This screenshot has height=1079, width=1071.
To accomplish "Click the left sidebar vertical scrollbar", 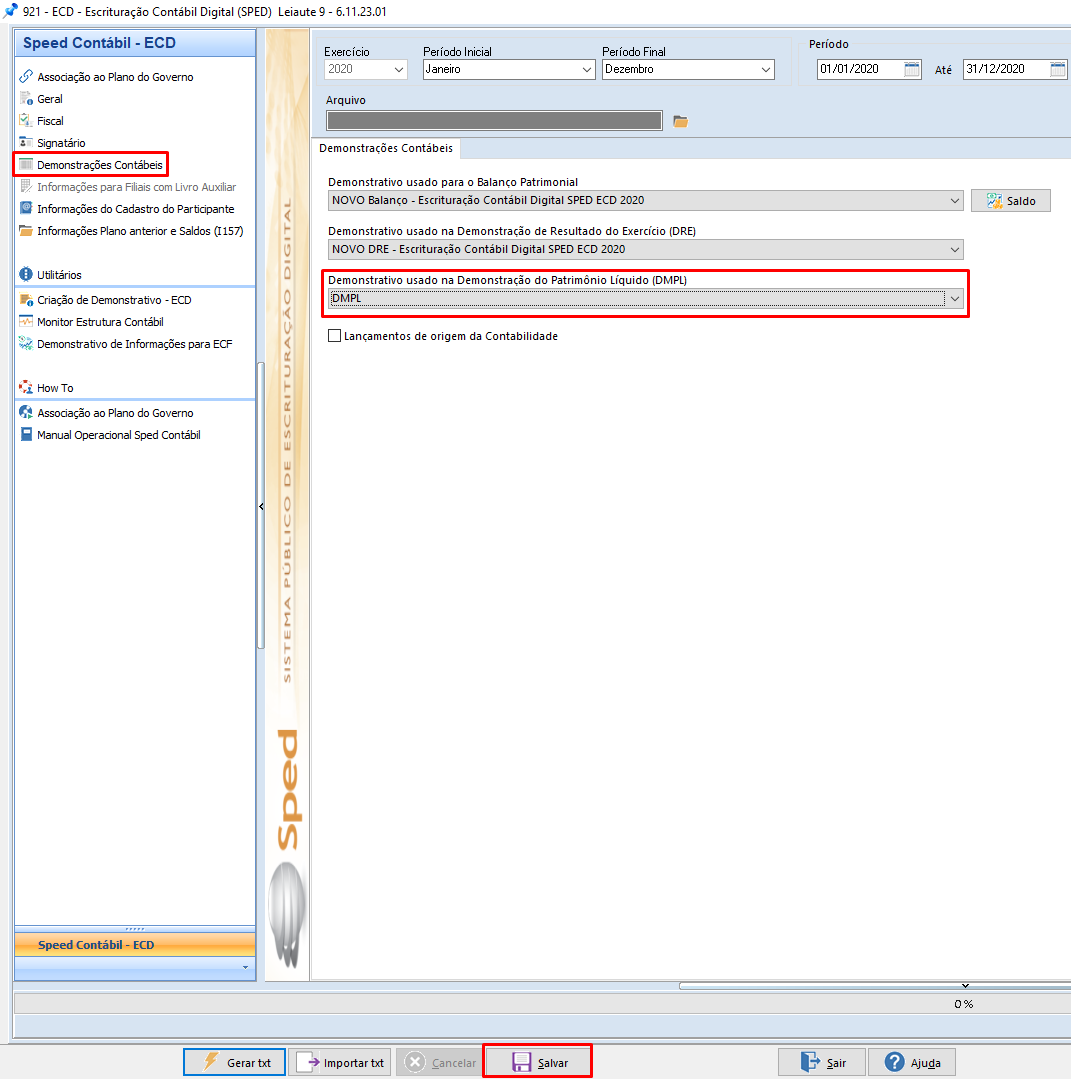I will [260, 506].
